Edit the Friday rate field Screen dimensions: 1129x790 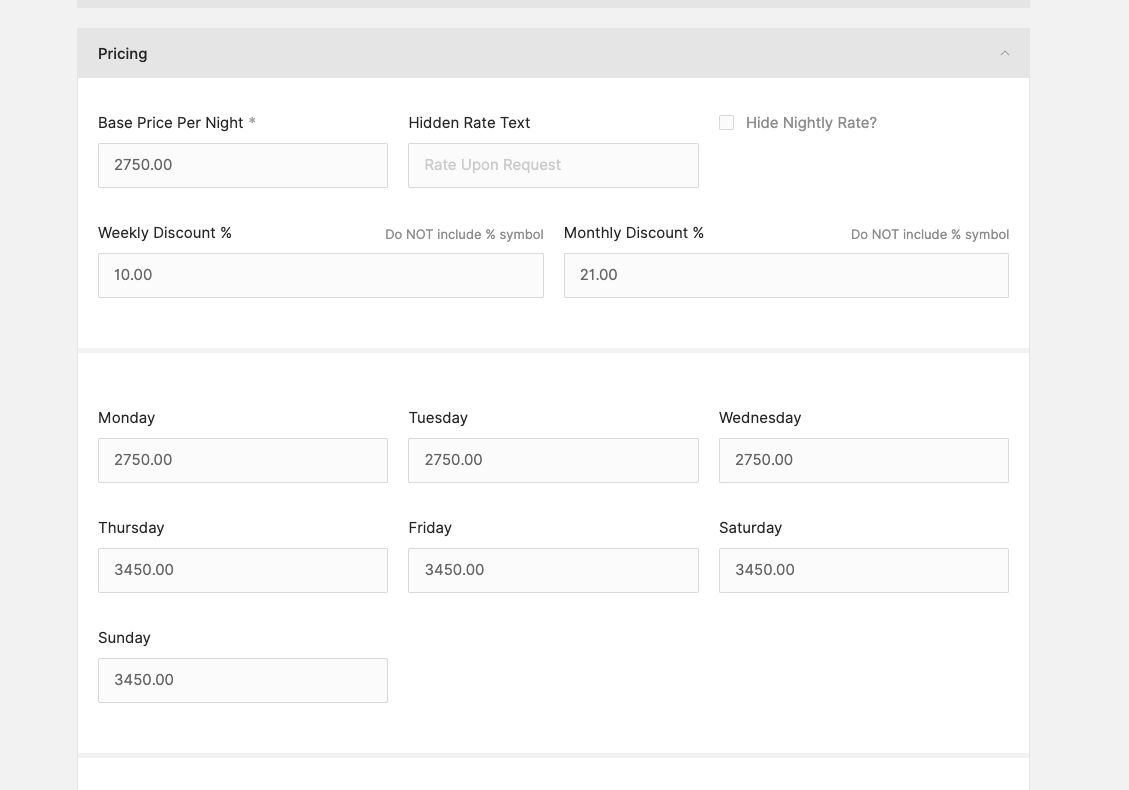[553, 570]
